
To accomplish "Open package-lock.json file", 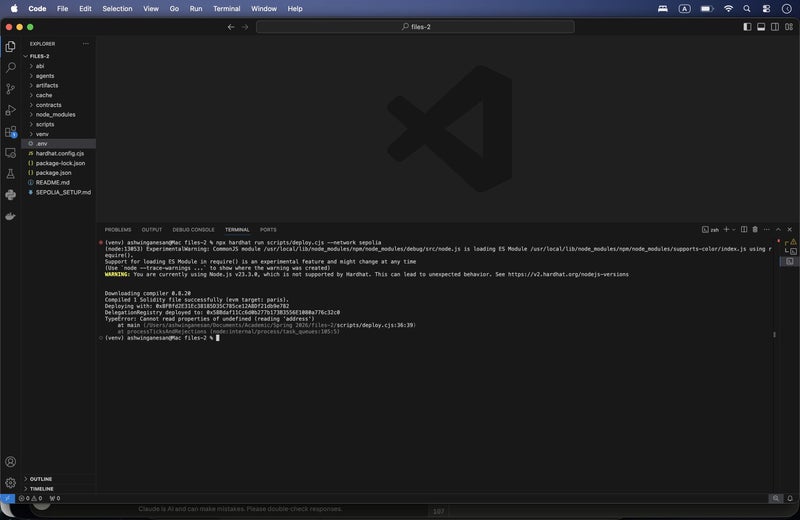I will (x=58, y=163).
